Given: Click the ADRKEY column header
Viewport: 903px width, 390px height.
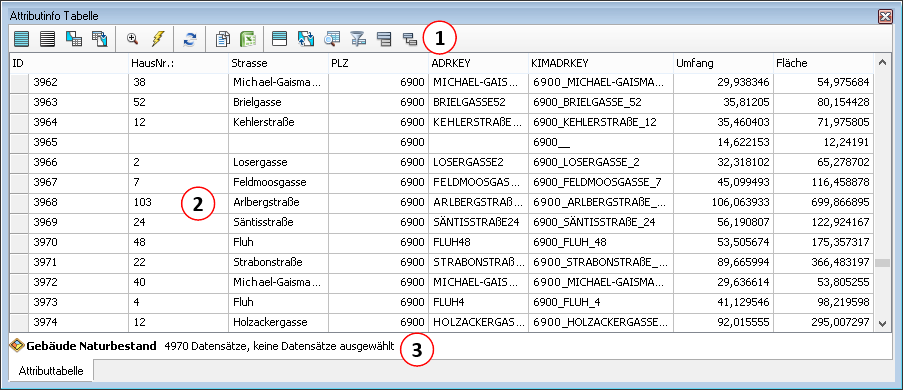Looking at the screenshot, I should coord(478,63).
